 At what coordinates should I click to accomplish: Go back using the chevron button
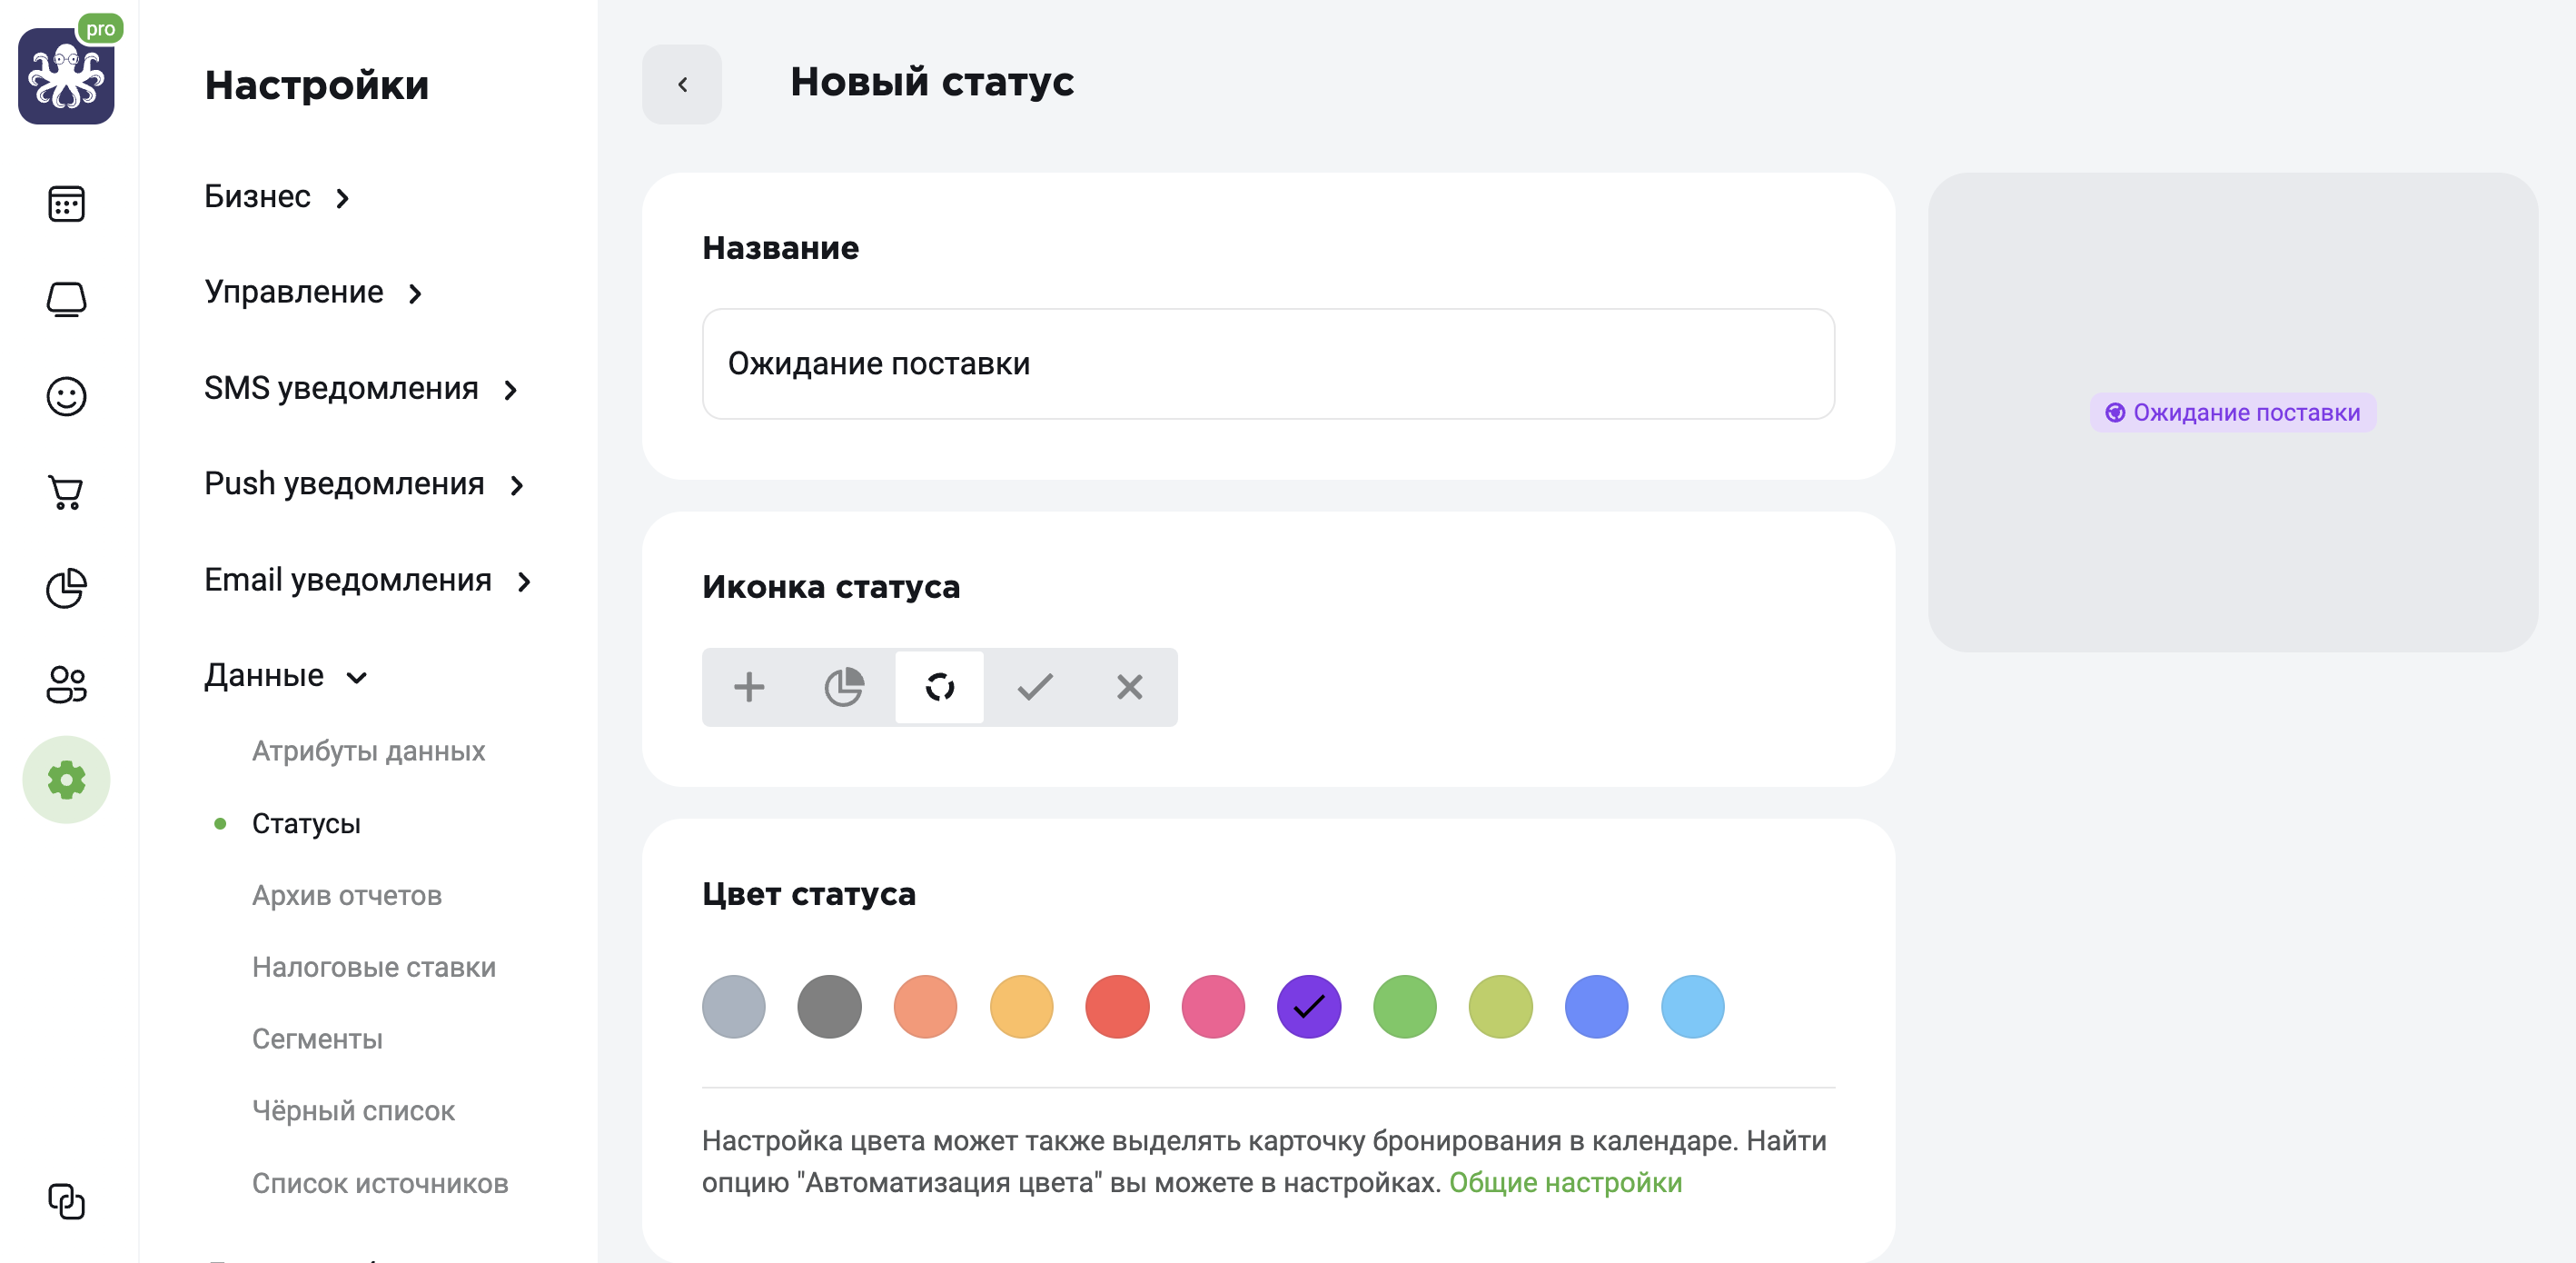coord(682,84)
